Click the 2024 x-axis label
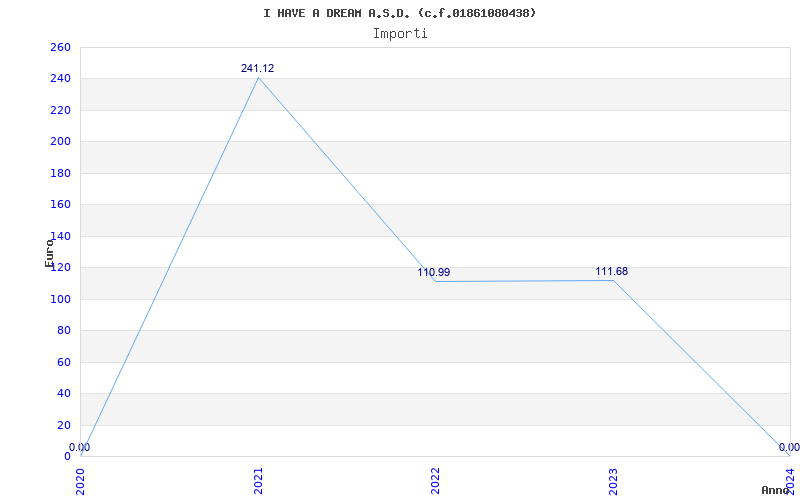Screen dimensions: 800x500 790,482
